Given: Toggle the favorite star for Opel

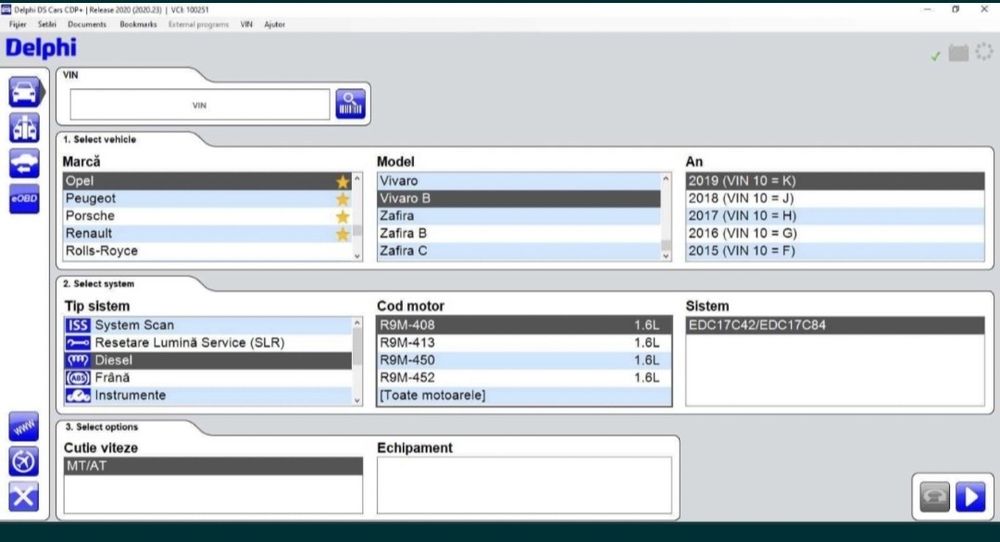Looking at the screenshot, I should click(x=342, y=182).
